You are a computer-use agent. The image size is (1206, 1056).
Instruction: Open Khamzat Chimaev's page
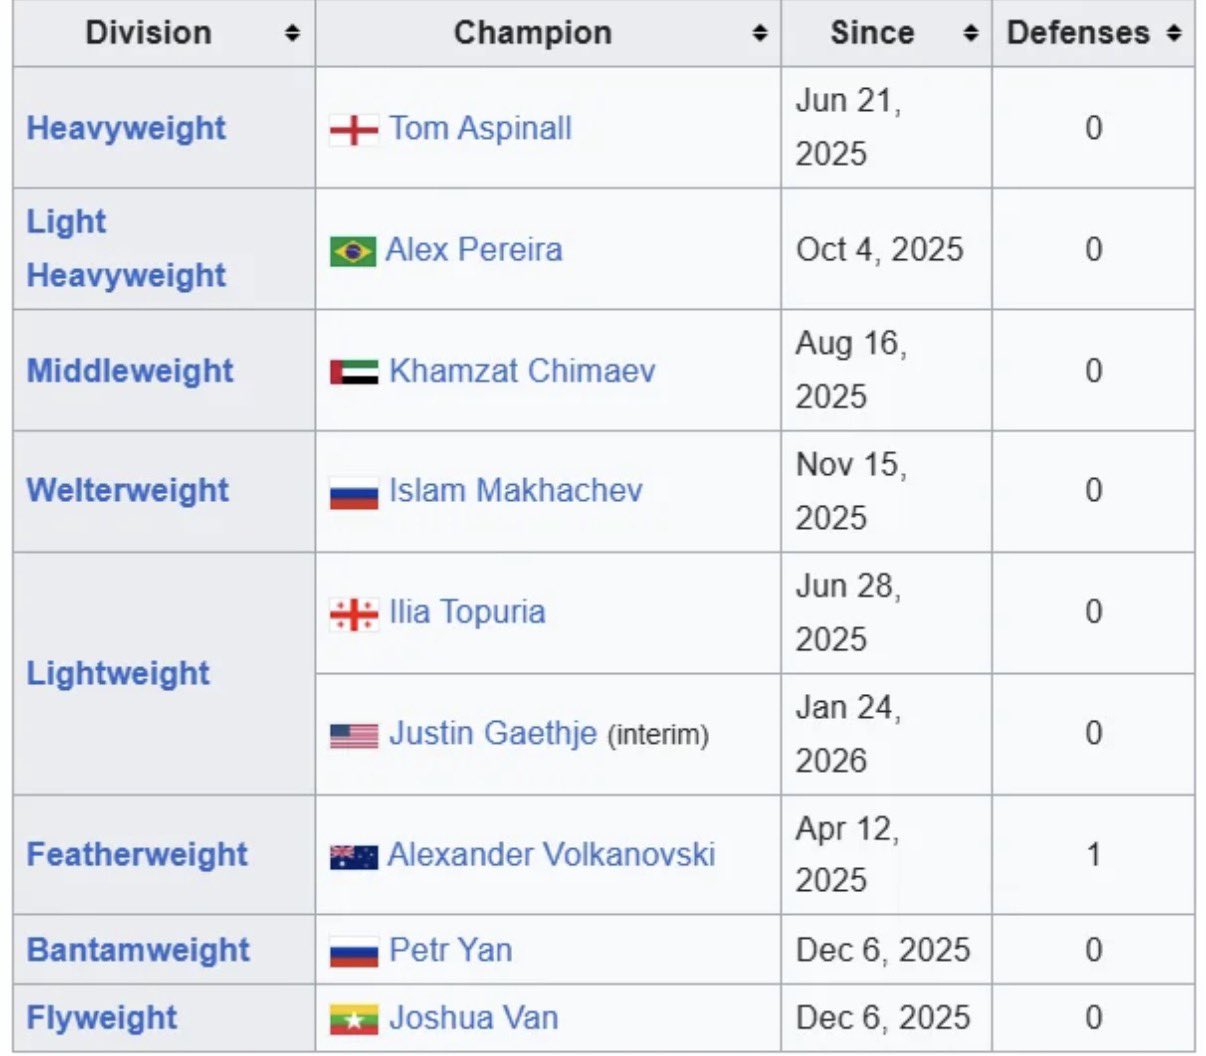coord(522,371)
